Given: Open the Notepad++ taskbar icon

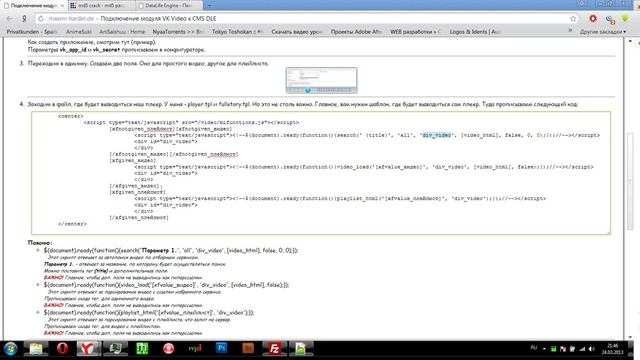Looking at the screenshot, I should point(301,349).
